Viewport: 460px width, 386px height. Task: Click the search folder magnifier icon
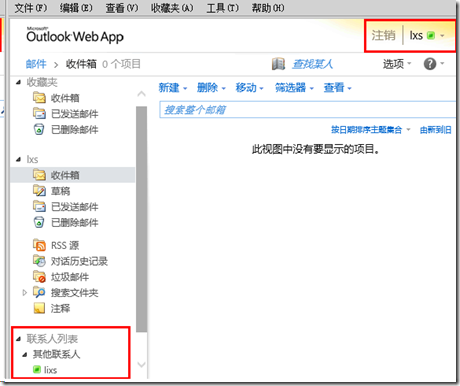(x=39, y=292)
